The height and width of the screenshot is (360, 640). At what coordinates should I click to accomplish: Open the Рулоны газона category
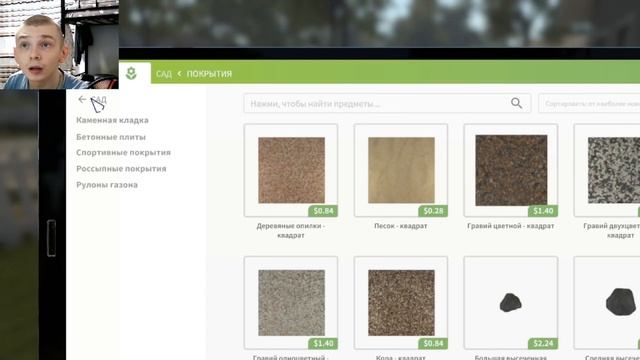tap(107, 185)
